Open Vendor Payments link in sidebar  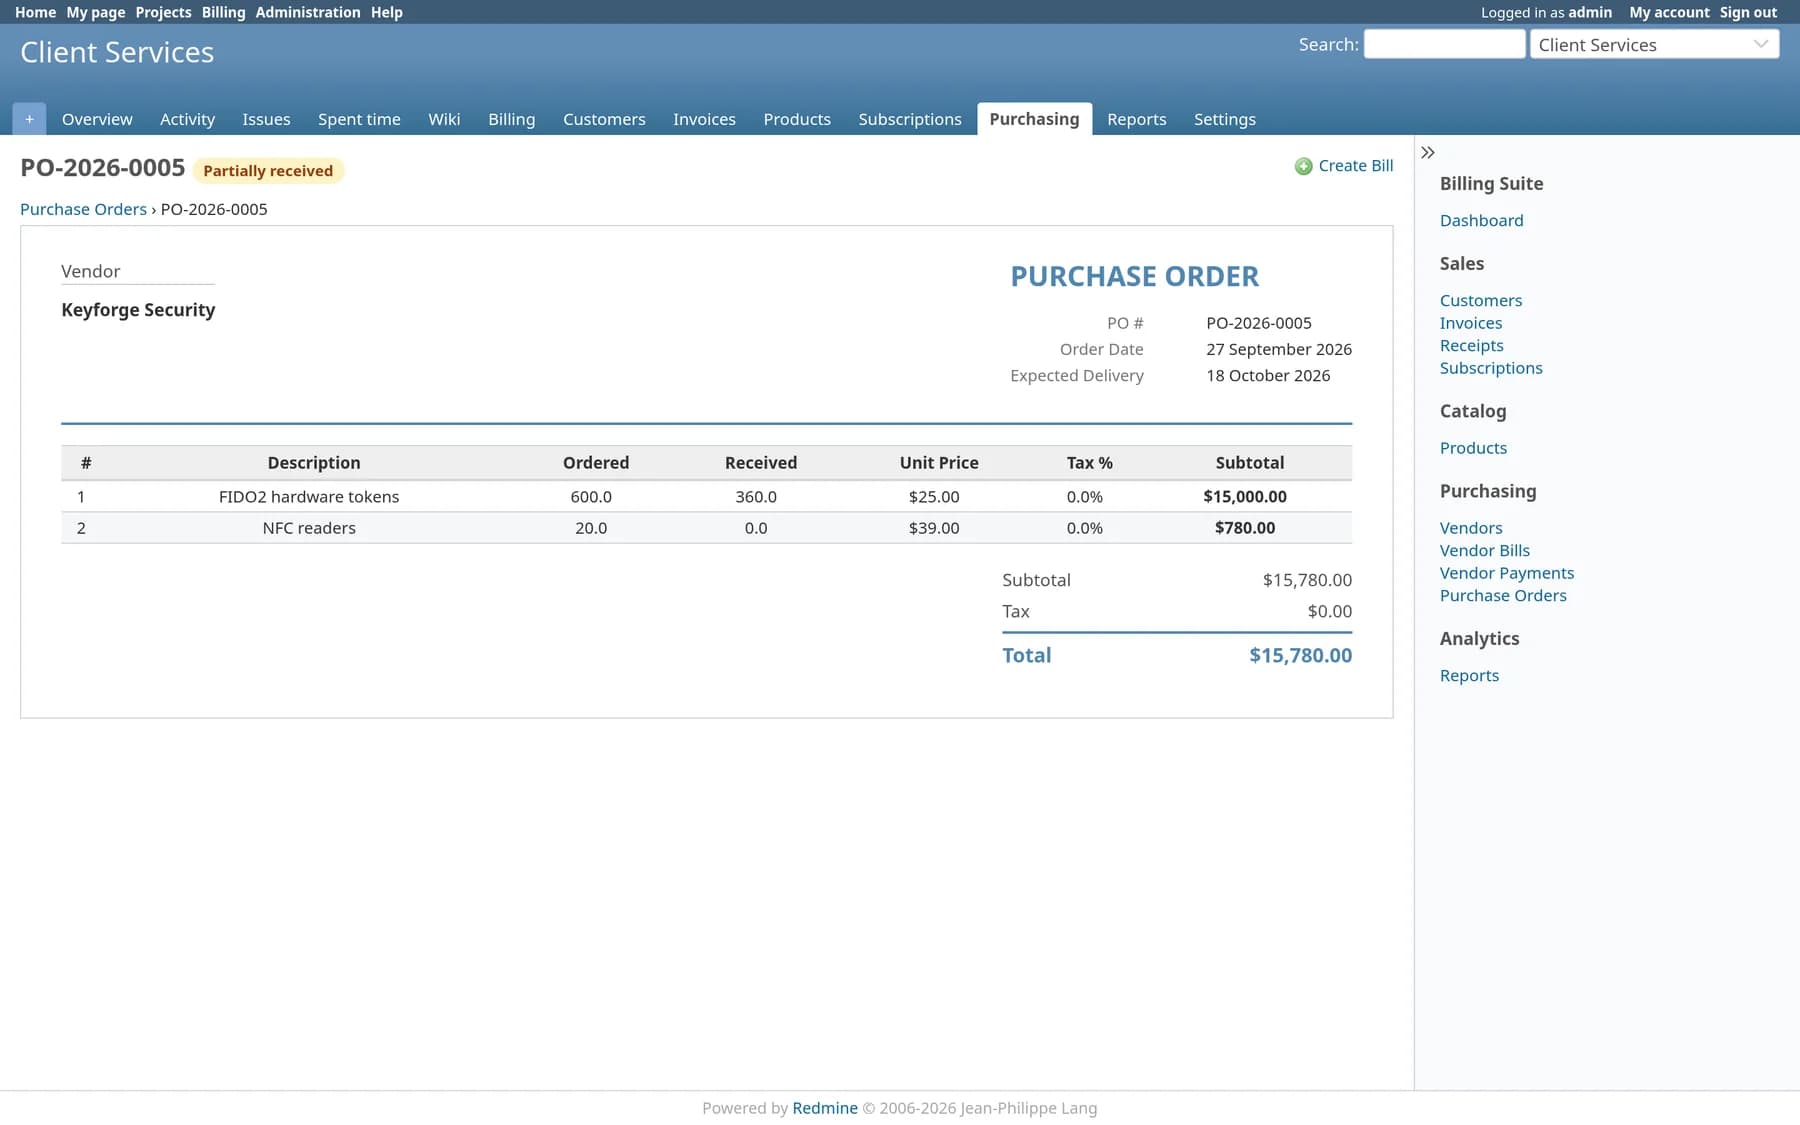coord(1506,573)
